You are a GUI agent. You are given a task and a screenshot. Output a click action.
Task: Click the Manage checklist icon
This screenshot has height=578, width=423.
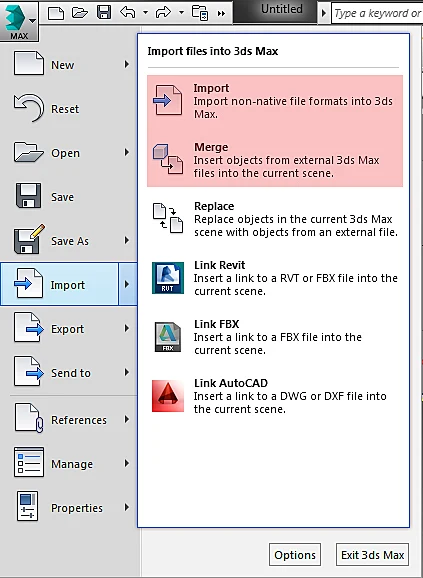29,462
